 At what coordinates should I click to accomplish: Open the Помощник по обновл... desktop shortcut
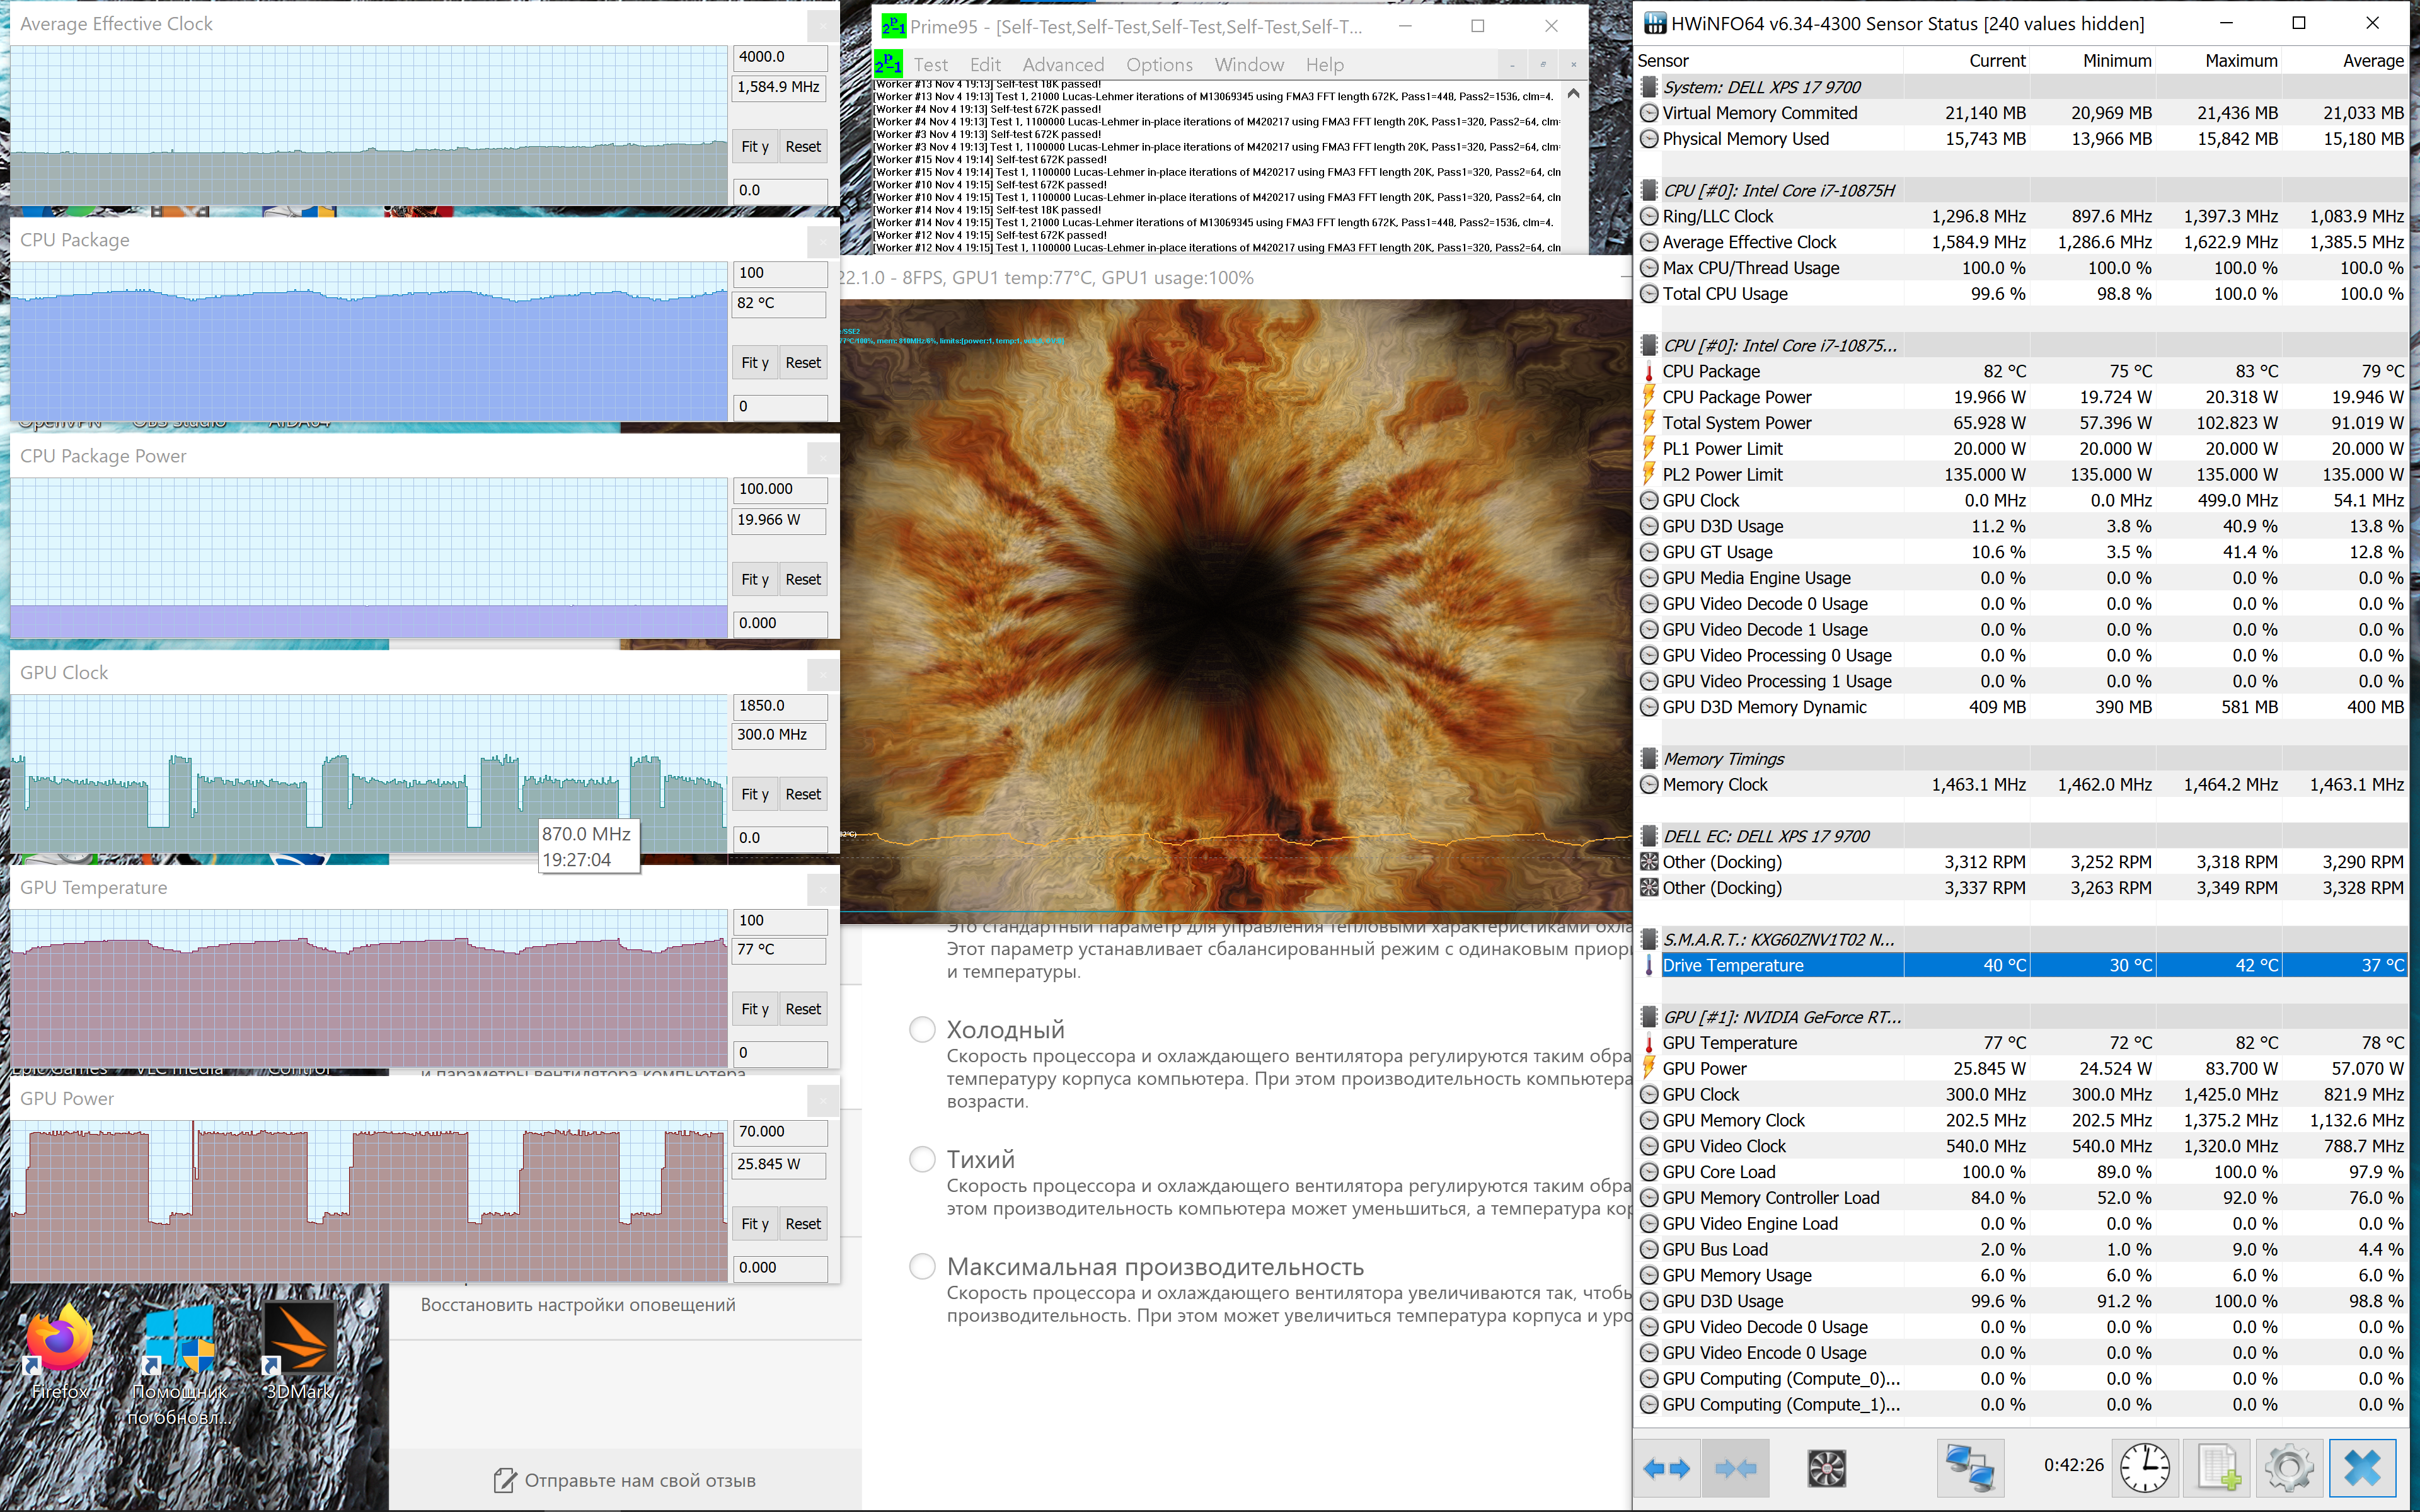(x=180, y=1364)
